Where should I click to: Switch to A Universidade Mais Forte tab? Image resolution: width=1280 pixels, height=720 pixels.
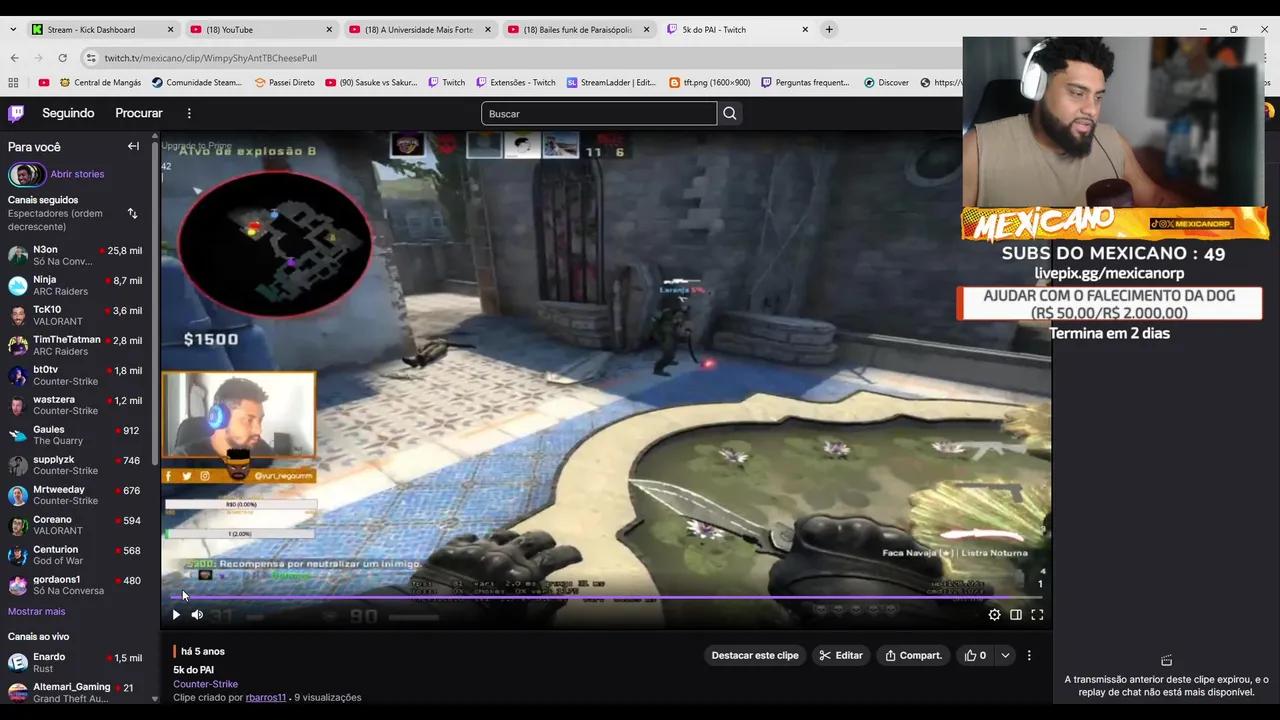click(420, 29)
